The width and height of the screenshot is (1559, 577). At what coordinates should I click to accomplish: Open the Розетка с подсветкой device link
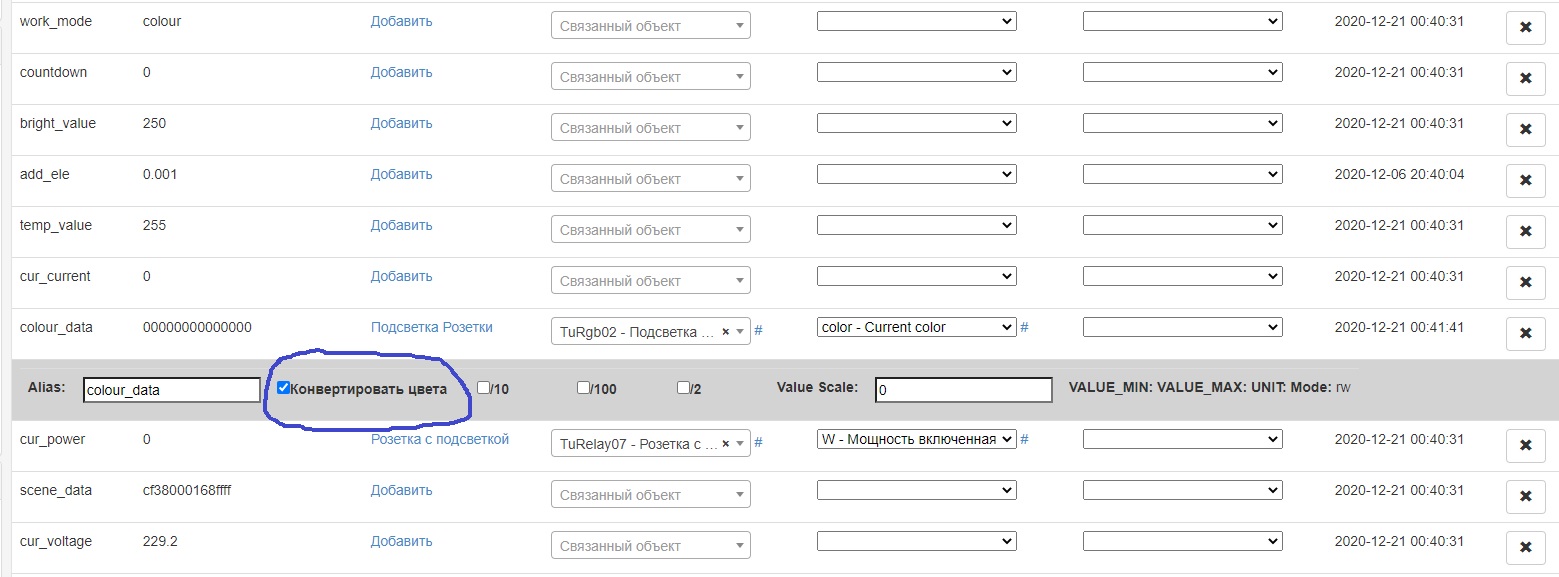point(439,439)
